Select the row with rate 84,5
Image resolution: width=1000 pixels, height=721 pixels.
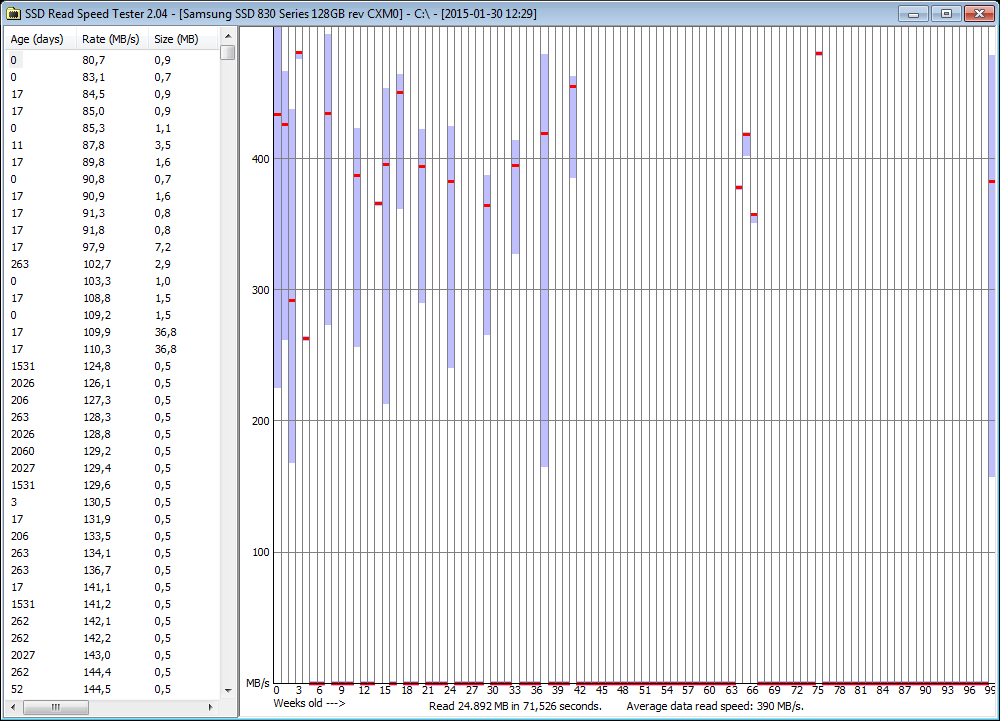(112, 94)
